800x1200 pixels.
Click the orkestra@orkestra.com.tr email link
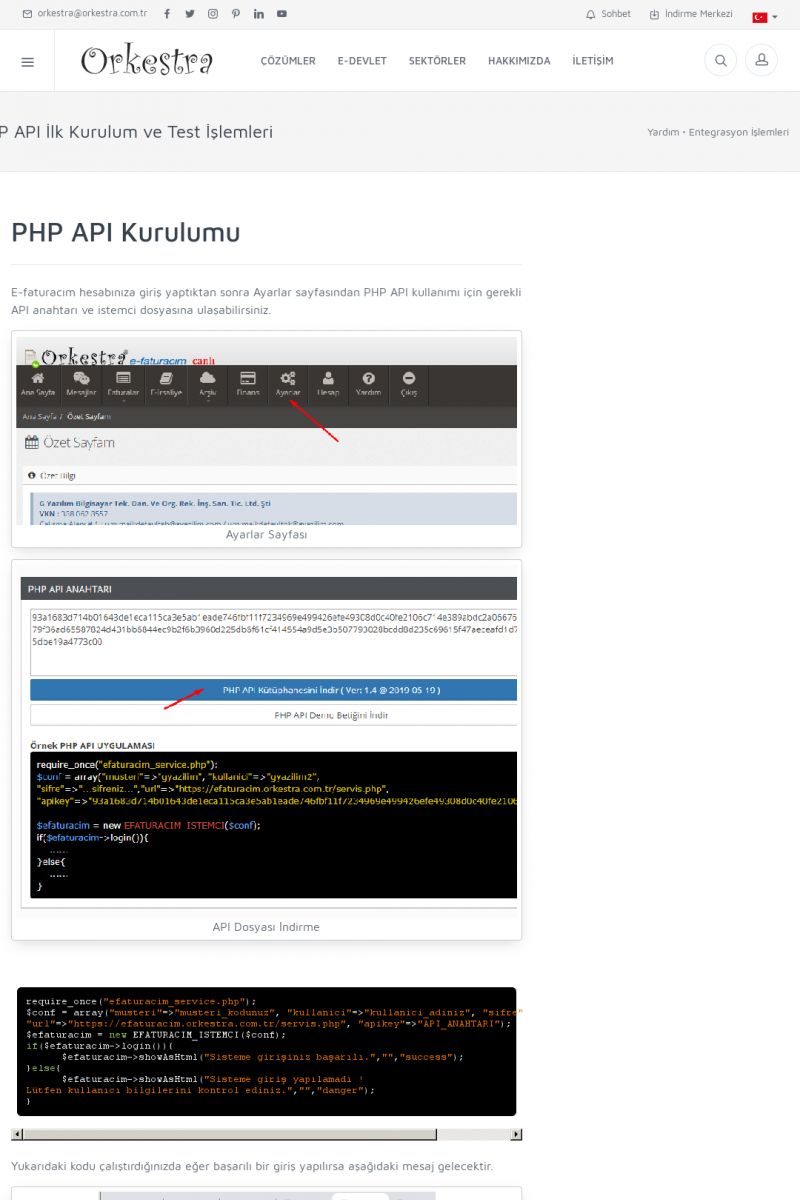tap(92, 14)
